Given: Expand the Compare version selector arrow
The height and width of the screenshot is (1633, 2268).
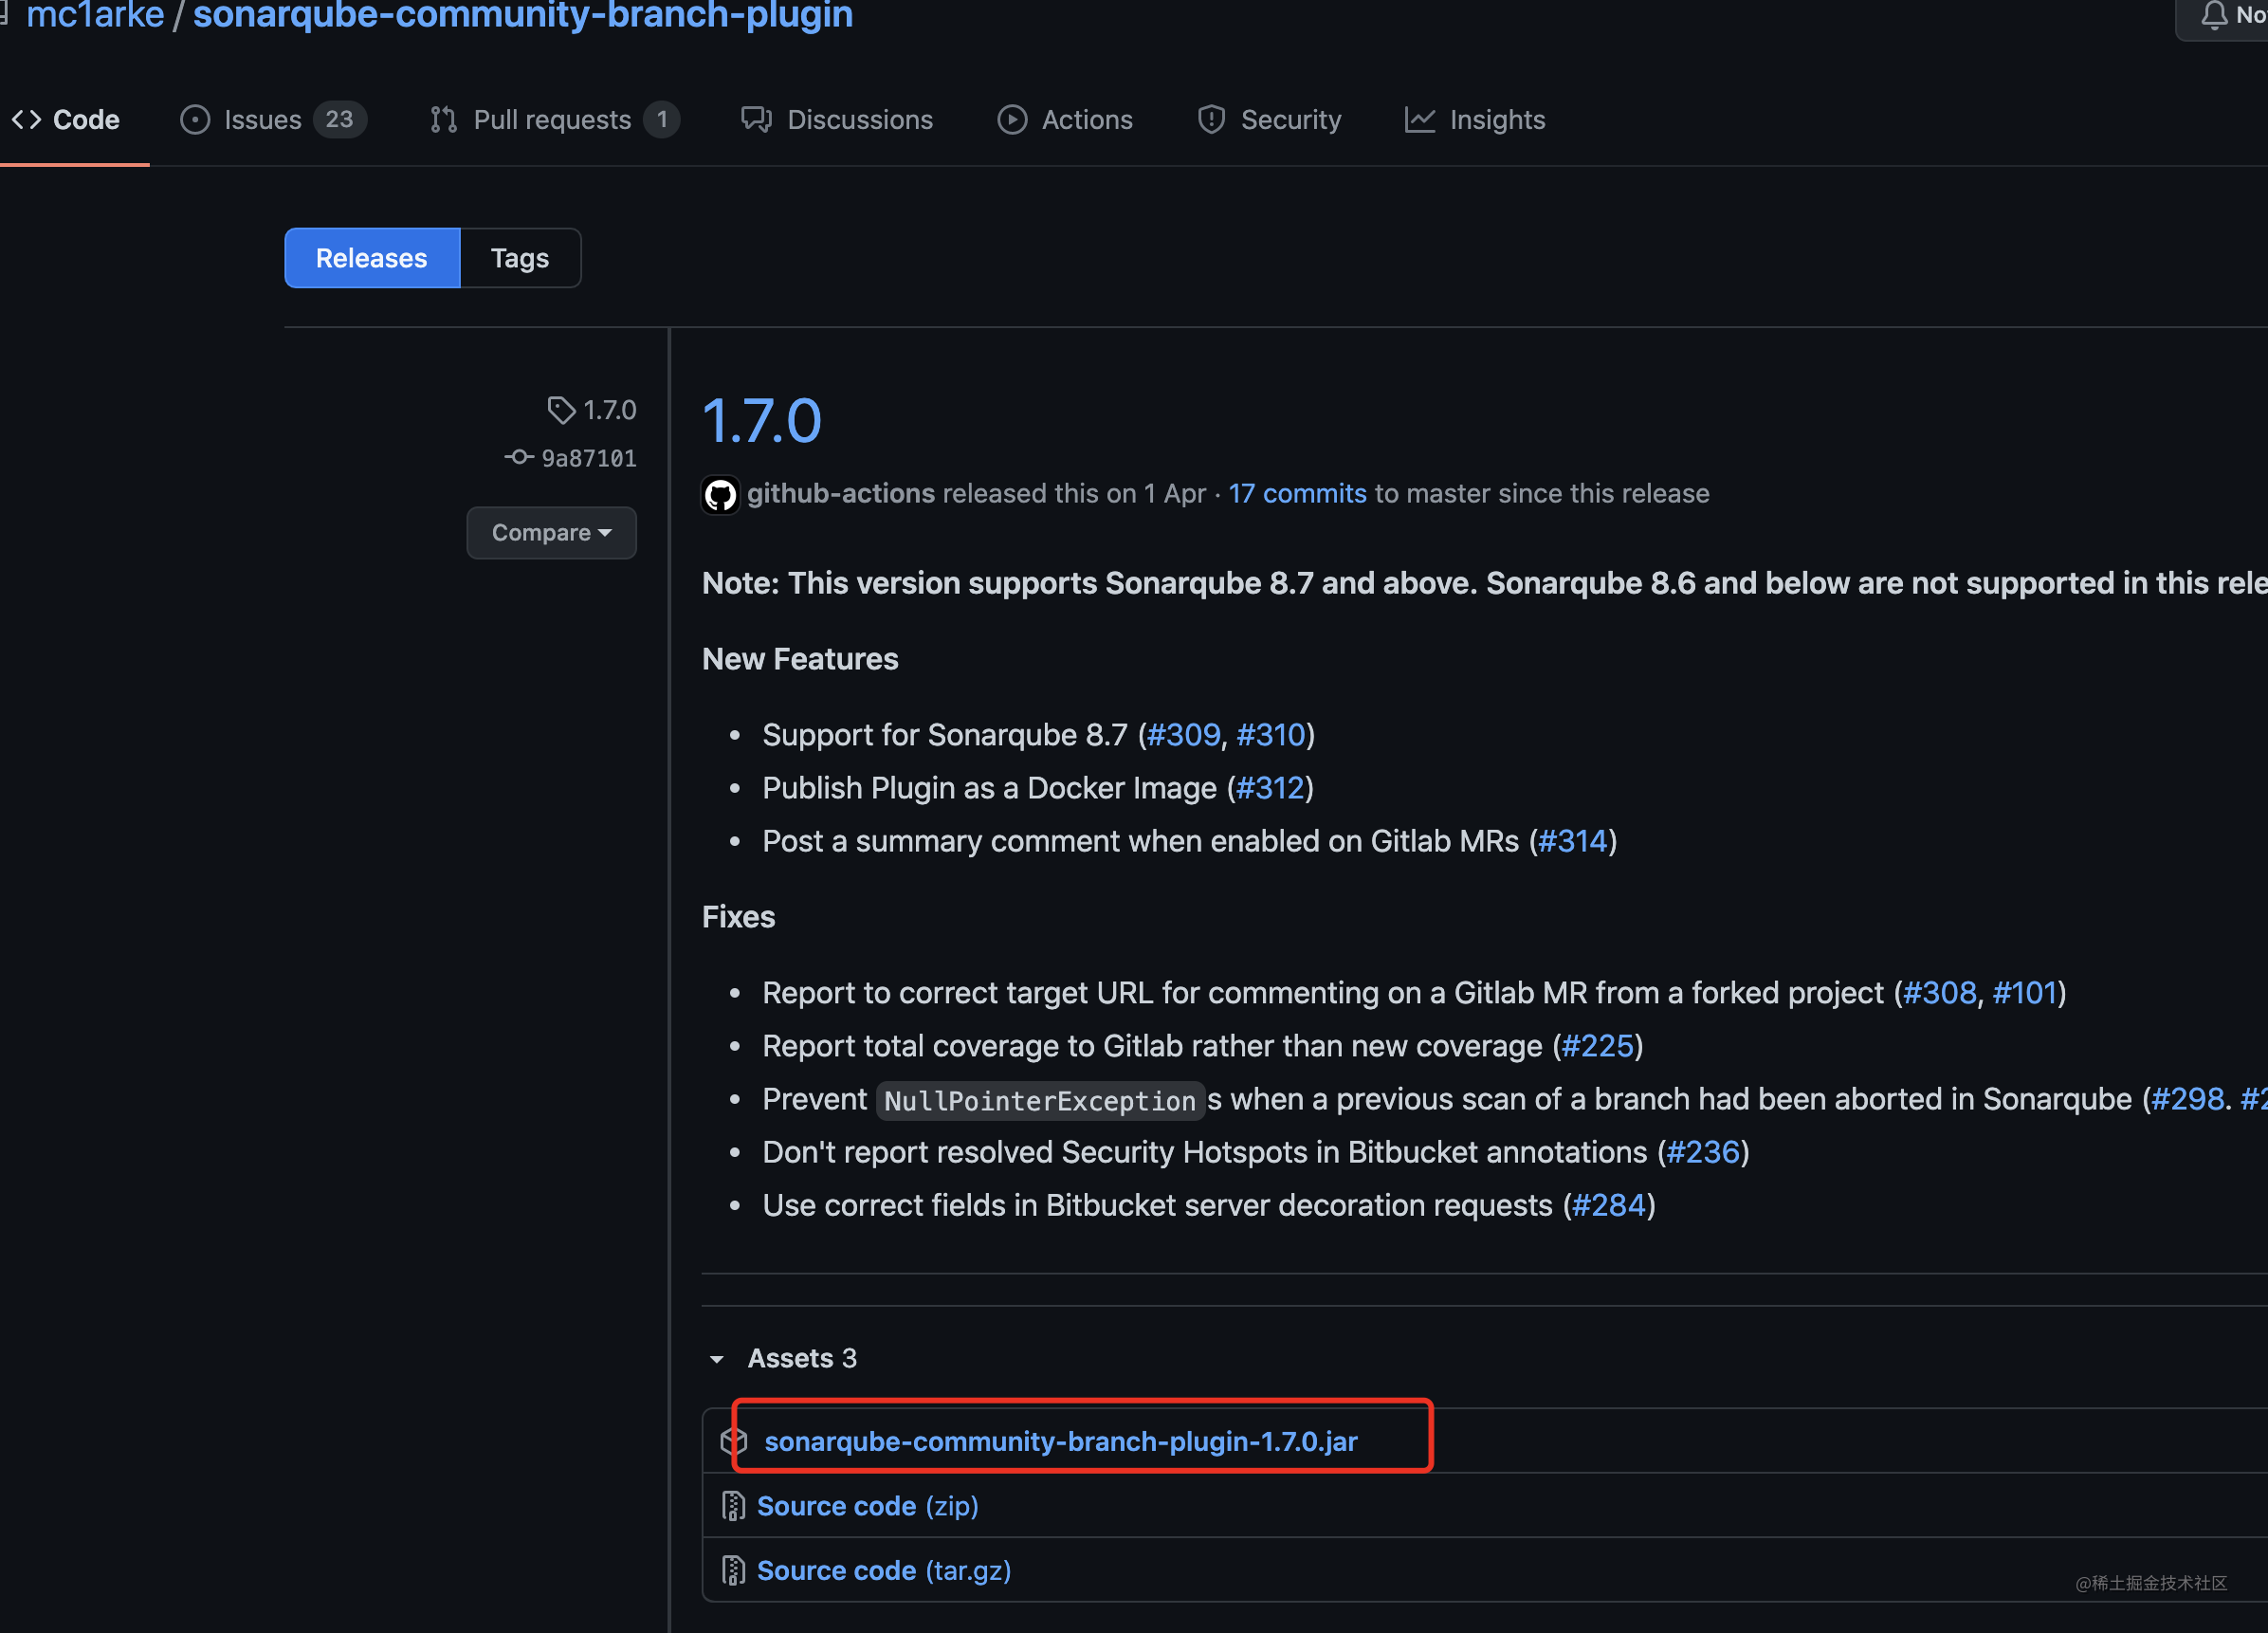Looking at the screenshot, I should 607,533.
